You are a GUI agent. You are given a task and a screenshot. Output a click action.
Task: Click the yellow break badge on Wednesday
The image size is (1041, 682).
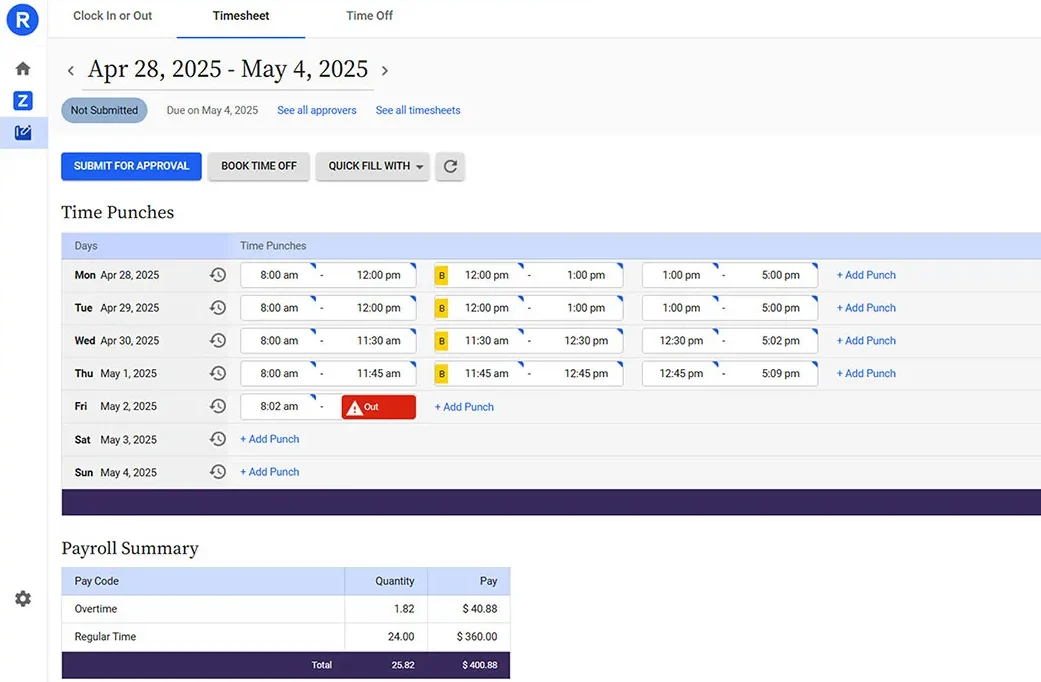click(x=441, y=341)
